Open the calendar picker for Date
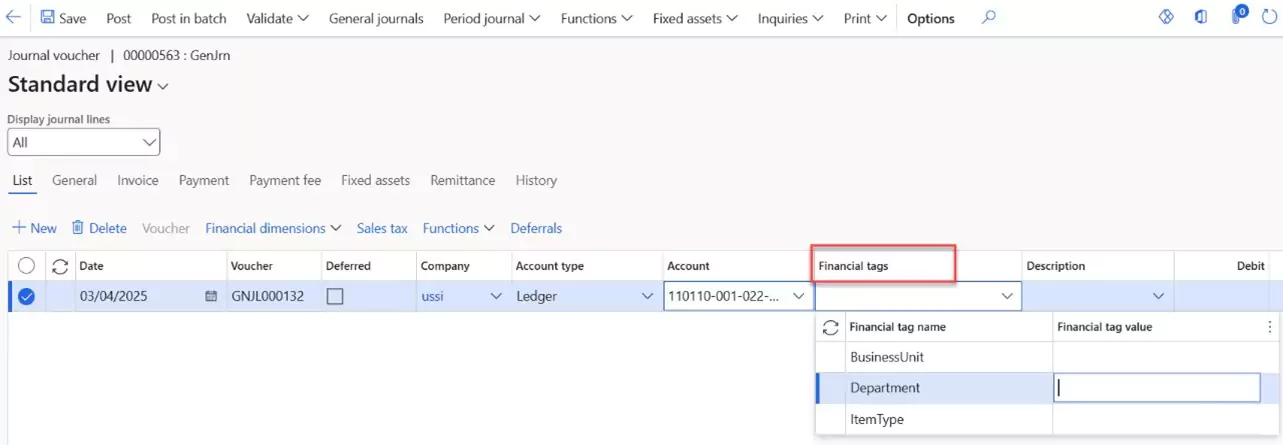 [211, 297]
